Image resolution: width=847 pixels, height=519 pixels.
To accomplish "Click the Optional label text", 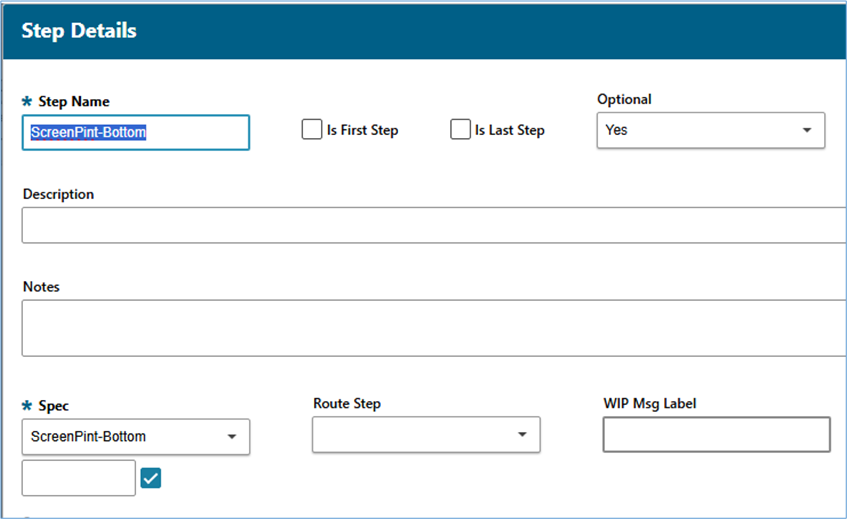I will pos(624,99).
